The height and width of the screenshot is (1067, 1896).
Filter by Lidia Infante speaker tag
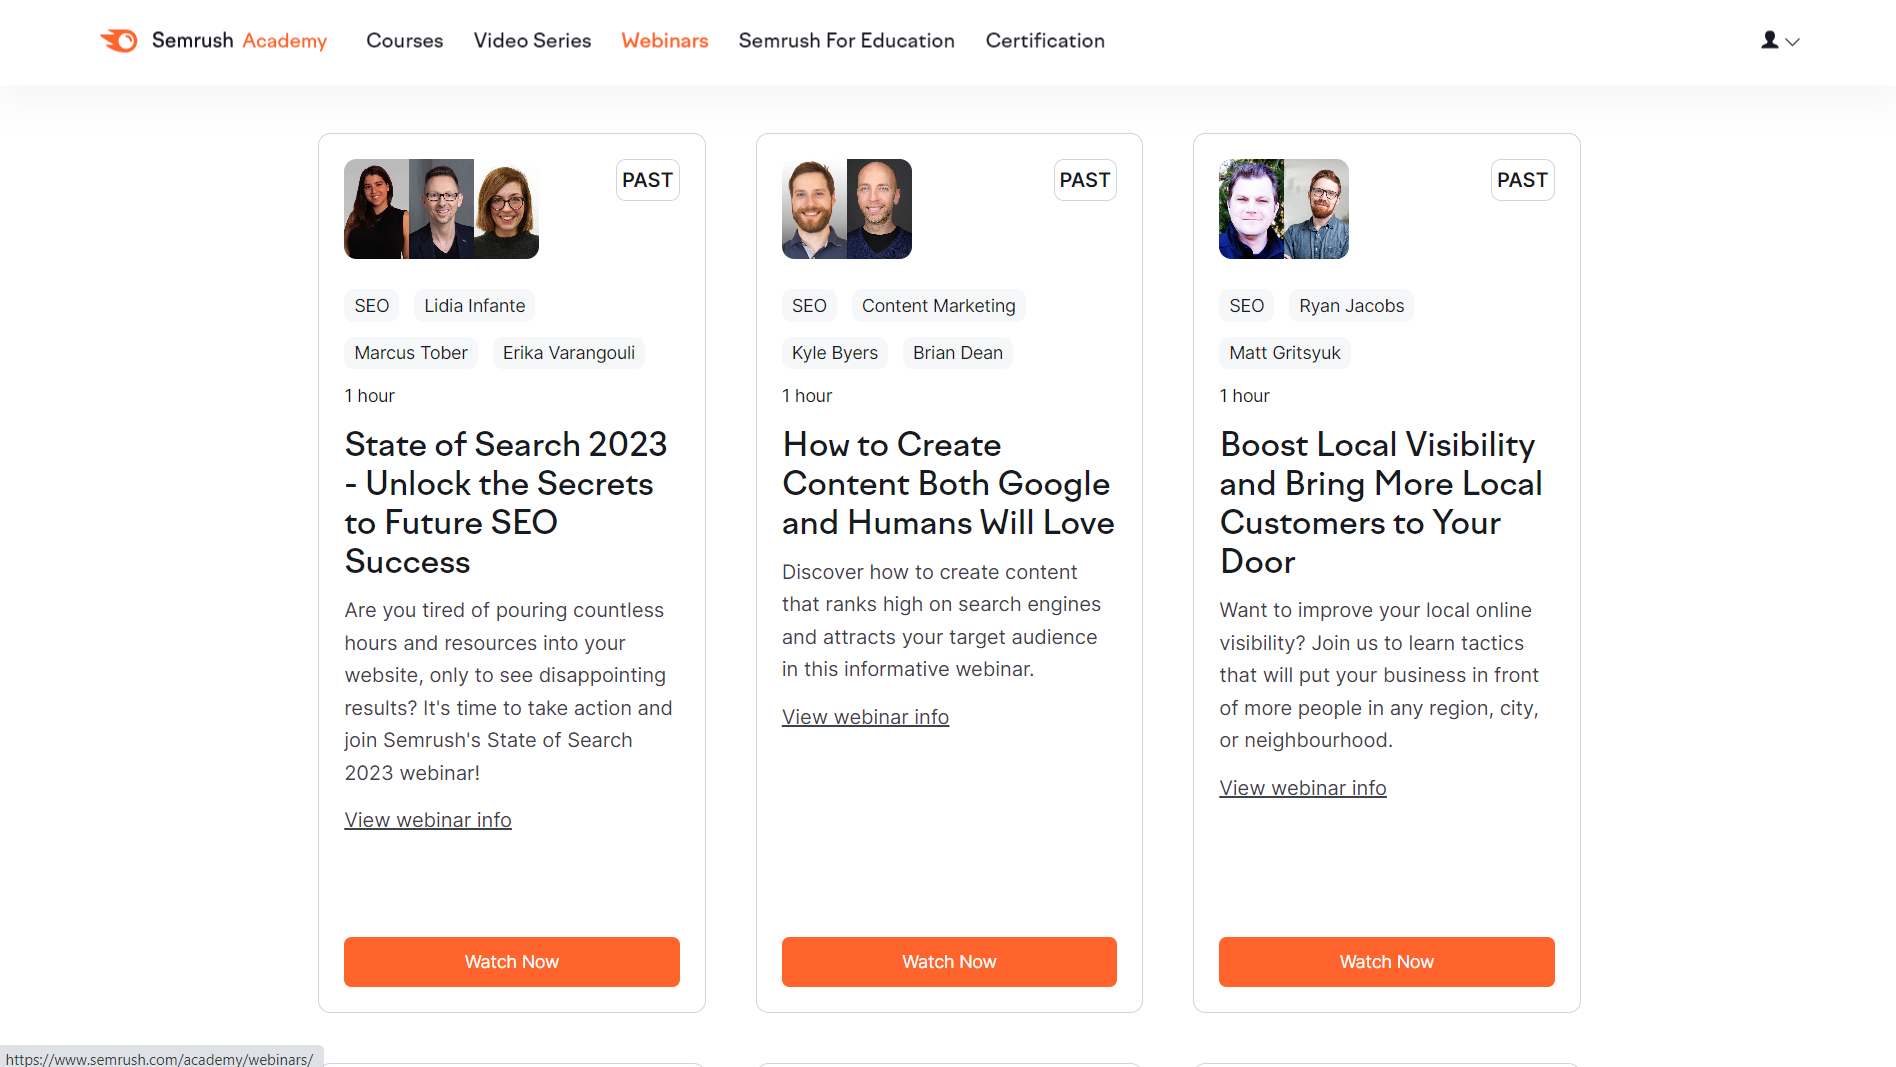(x=474, y=305)
